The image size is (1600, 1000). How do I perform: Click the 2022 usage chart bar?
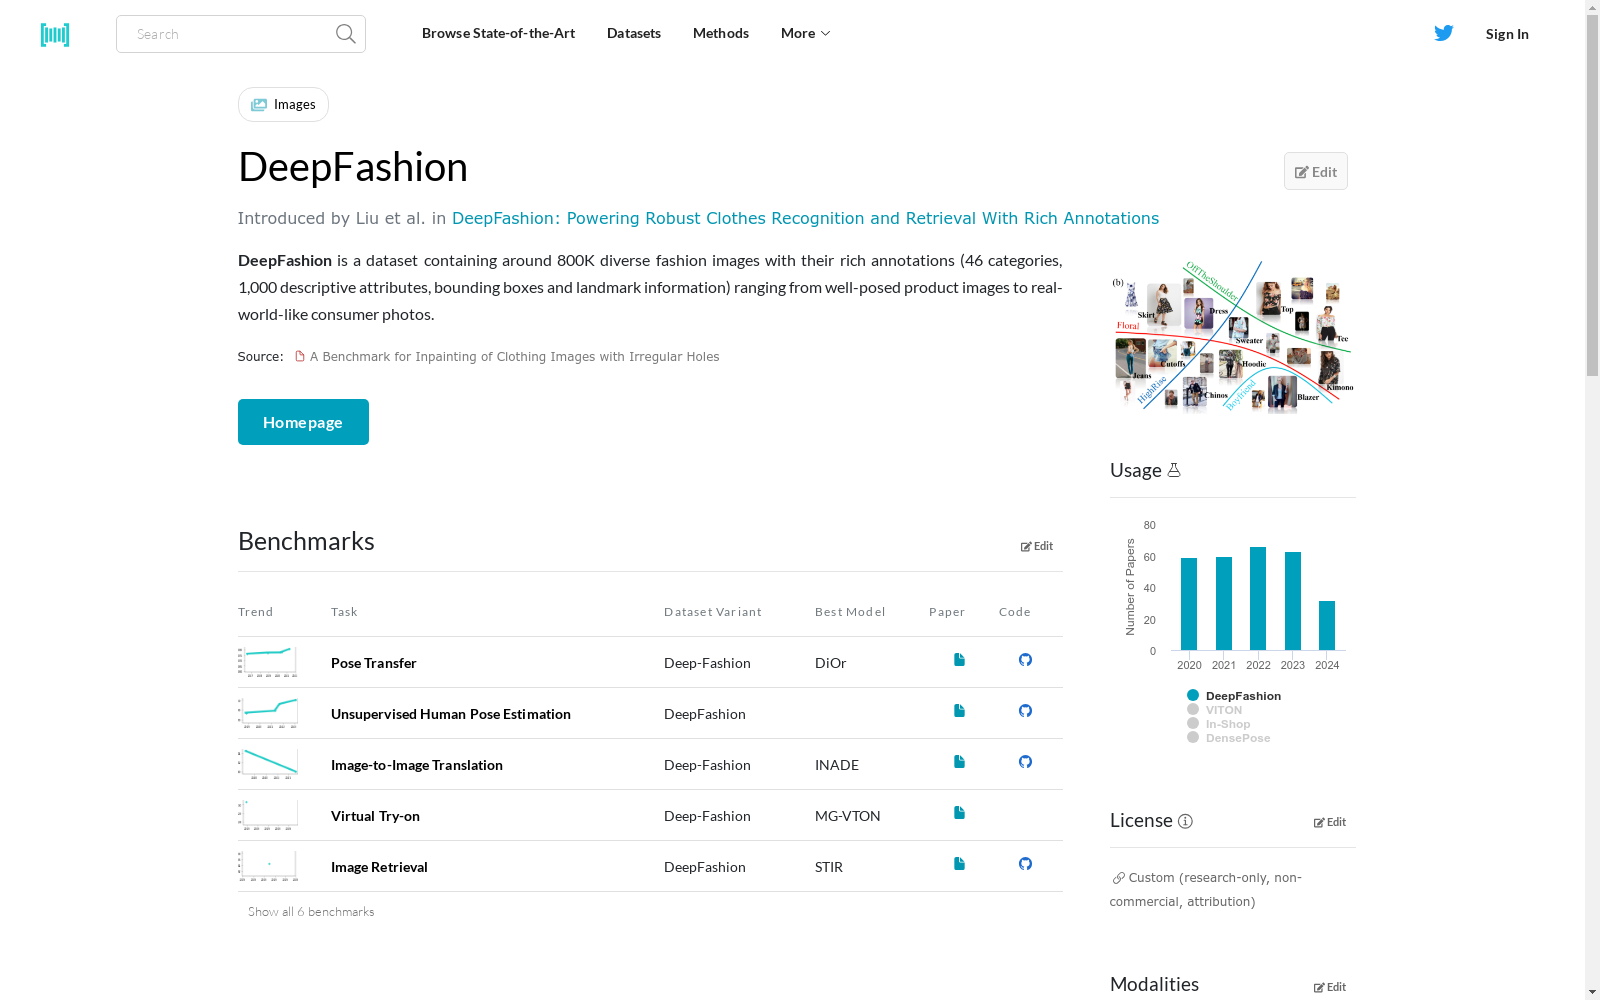coord(1258,599)
